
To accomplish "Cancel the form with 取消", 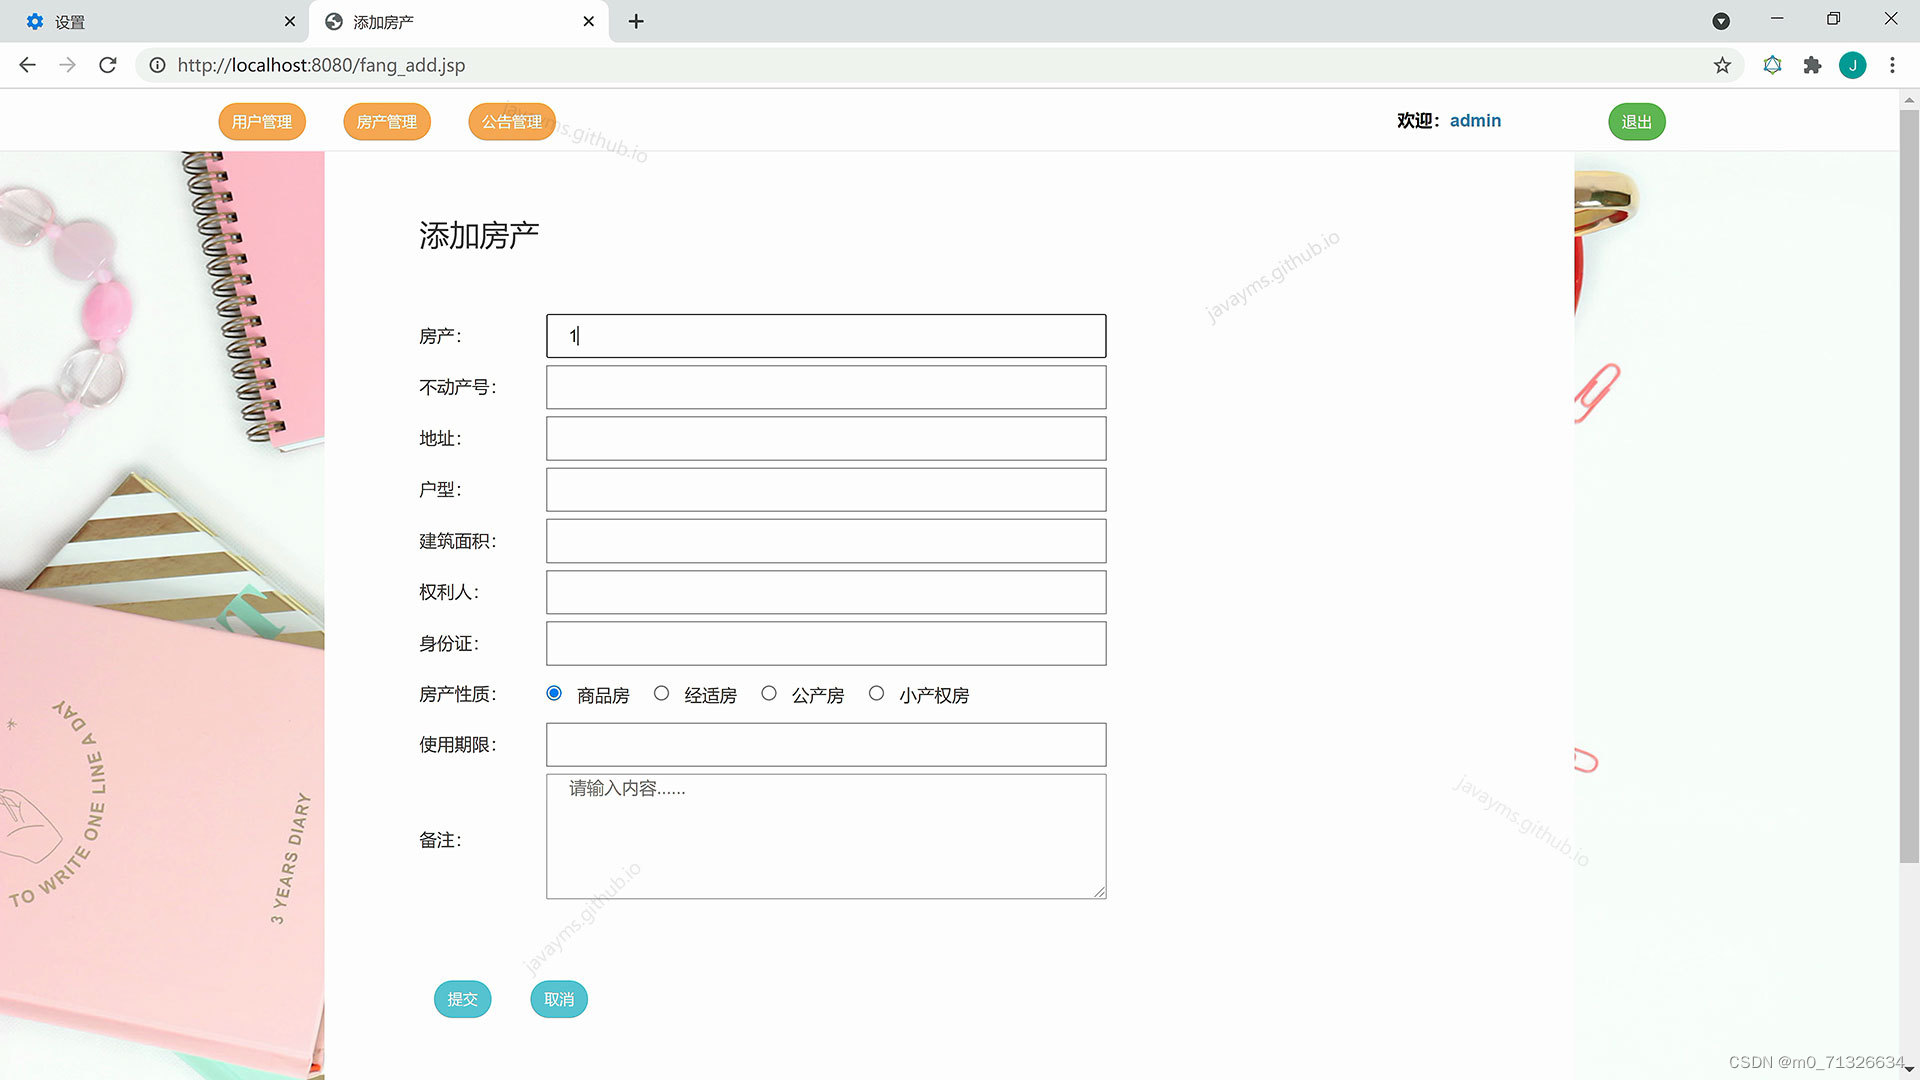I will pos(559,999).
